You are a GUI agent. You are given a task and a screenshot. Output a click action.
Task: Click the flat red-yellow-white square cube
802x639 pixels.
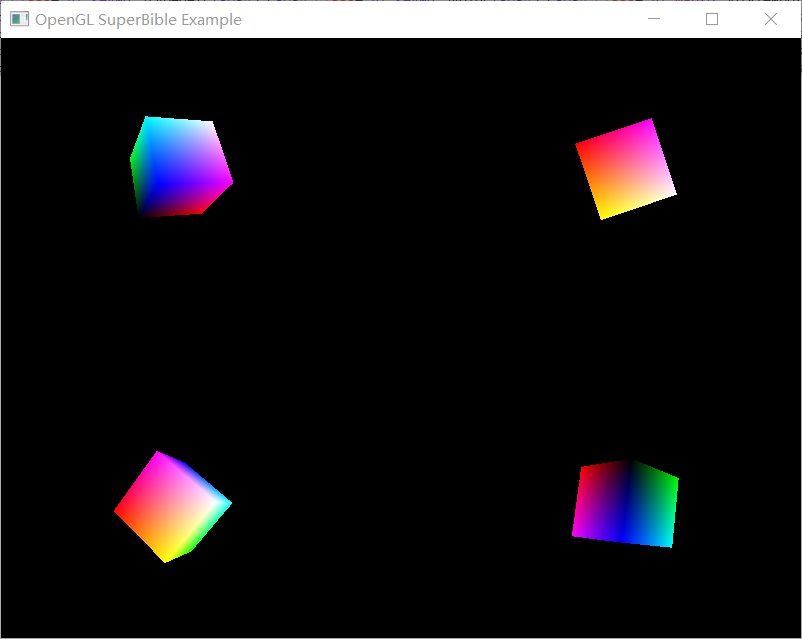point(626,169)
